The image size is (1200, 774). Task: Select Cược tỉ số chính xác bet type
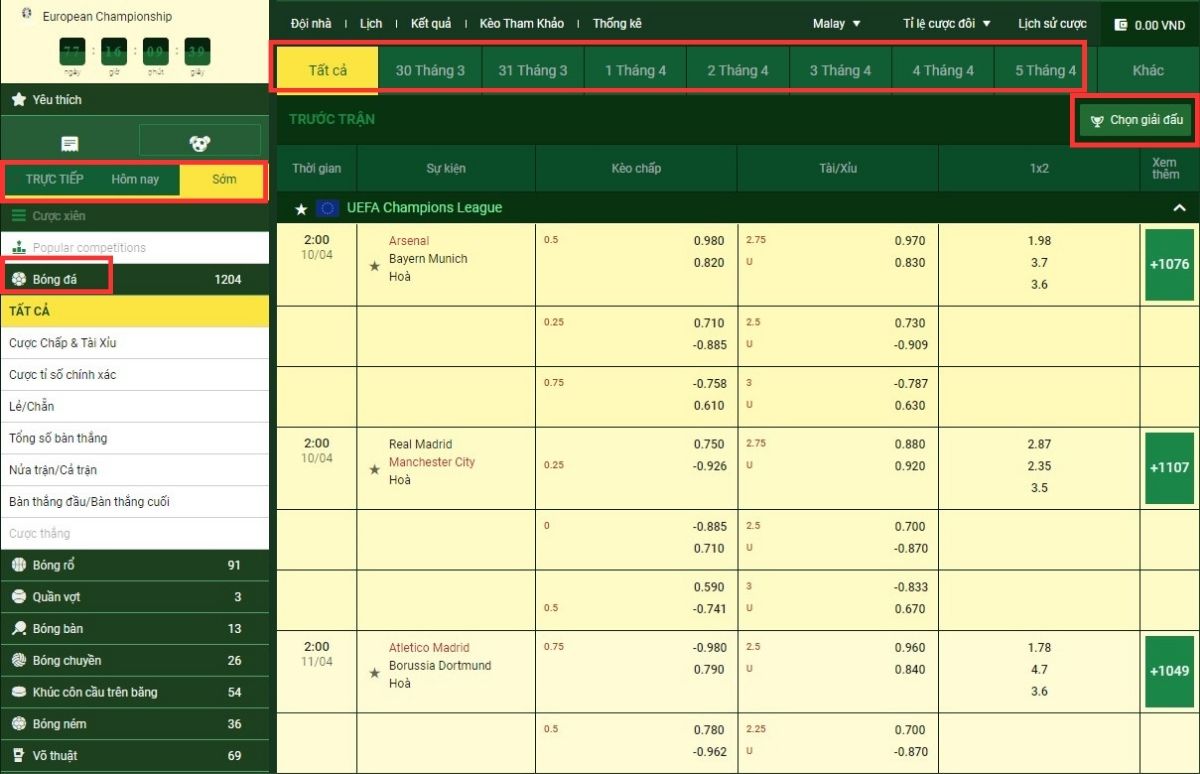pyautogui.click(x=62, y=375)
